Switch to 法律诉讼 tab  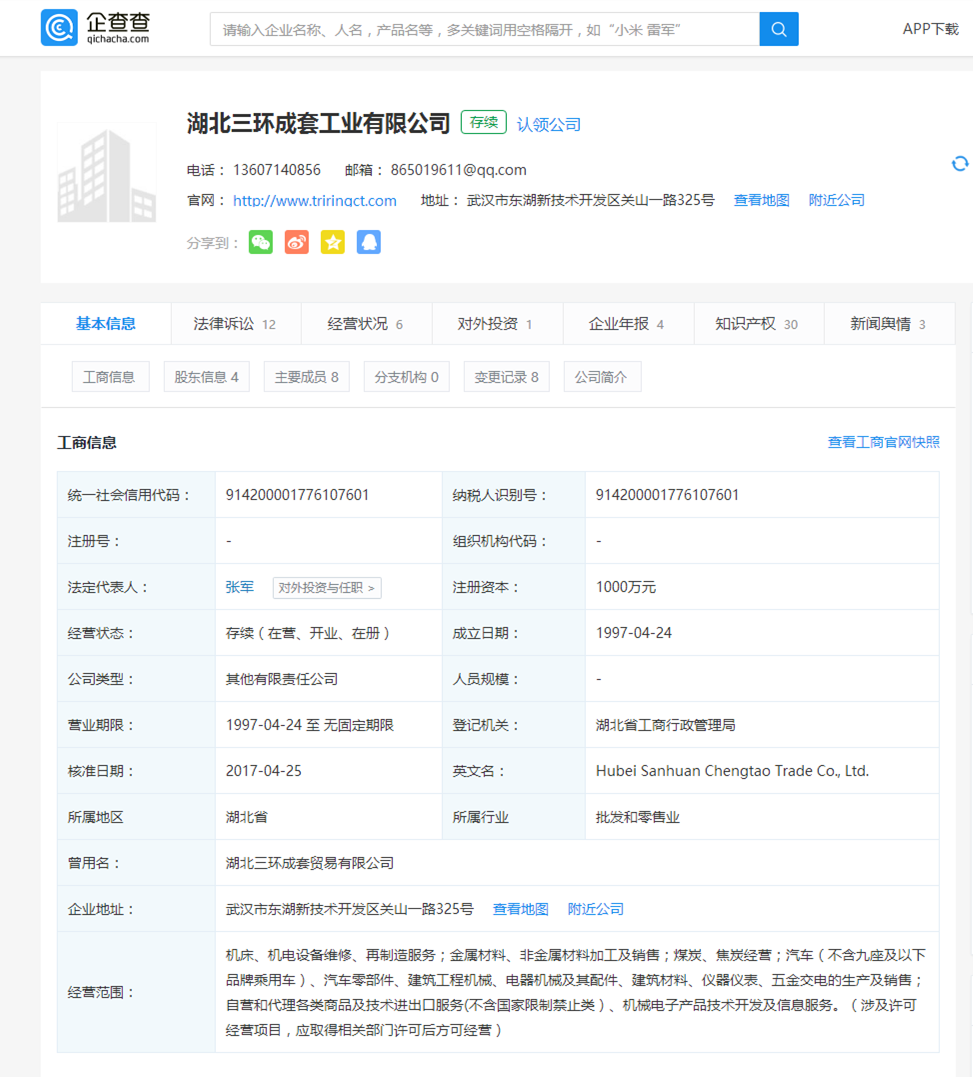click(236, 324)
